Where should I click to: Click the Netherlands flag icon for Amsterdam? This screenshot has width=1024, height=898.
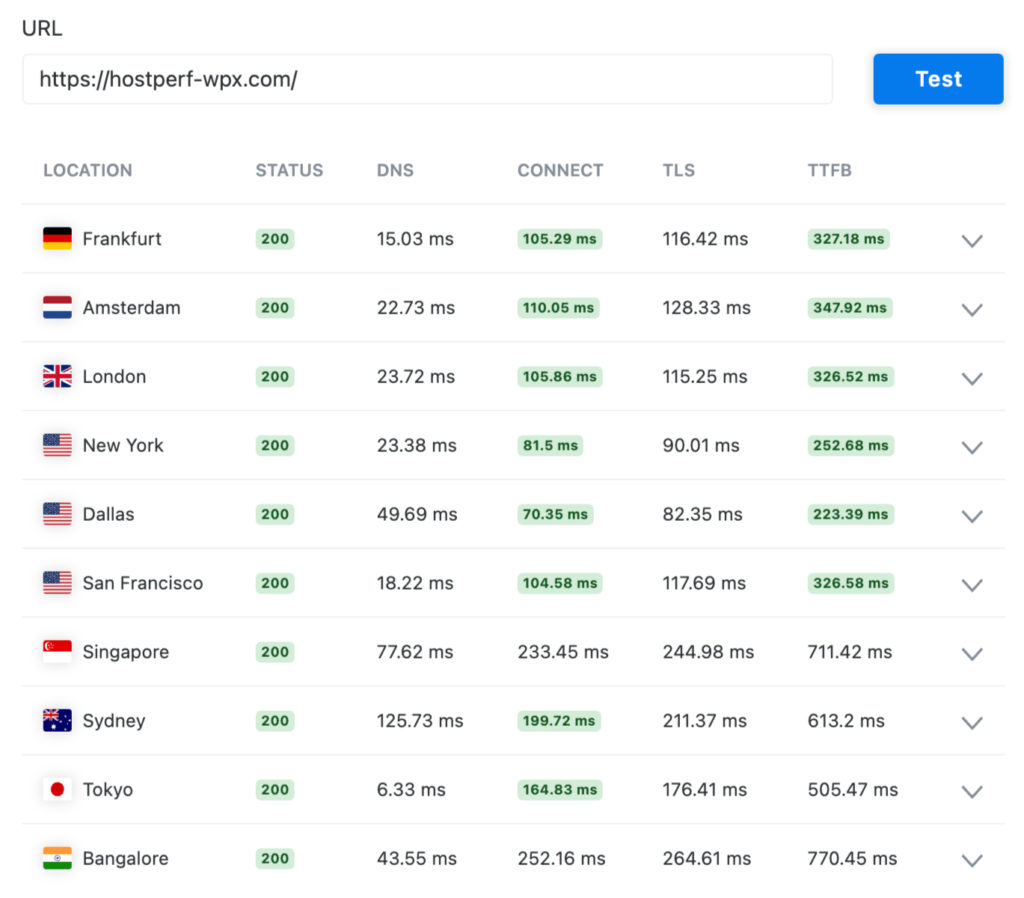click(x=57, y=307)
